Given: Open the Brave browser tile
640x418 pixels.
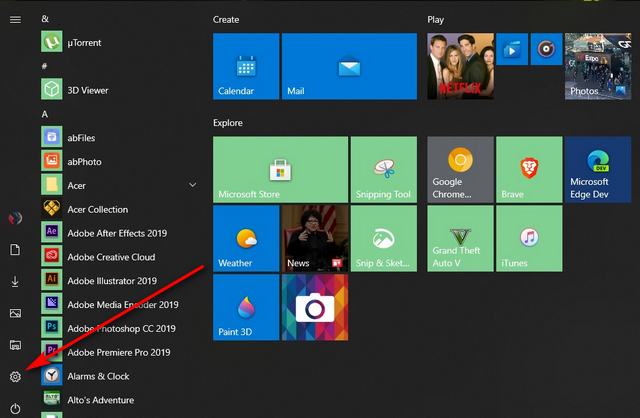Looking at the screenshot, I should pos(529,169).
